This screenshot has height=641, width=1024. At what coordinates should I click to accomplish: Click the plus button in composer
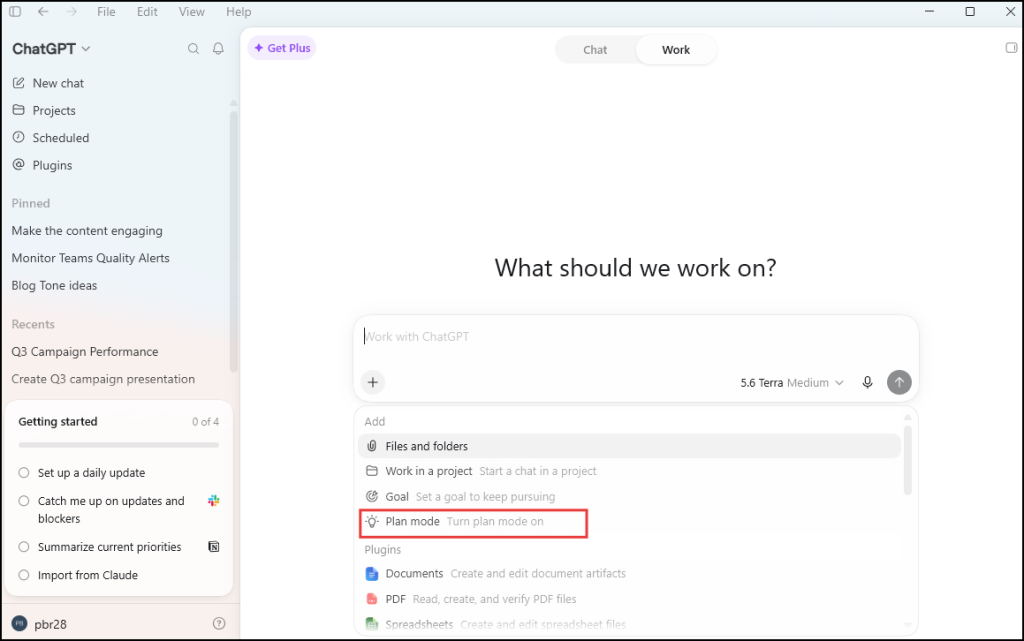point(373,383)
